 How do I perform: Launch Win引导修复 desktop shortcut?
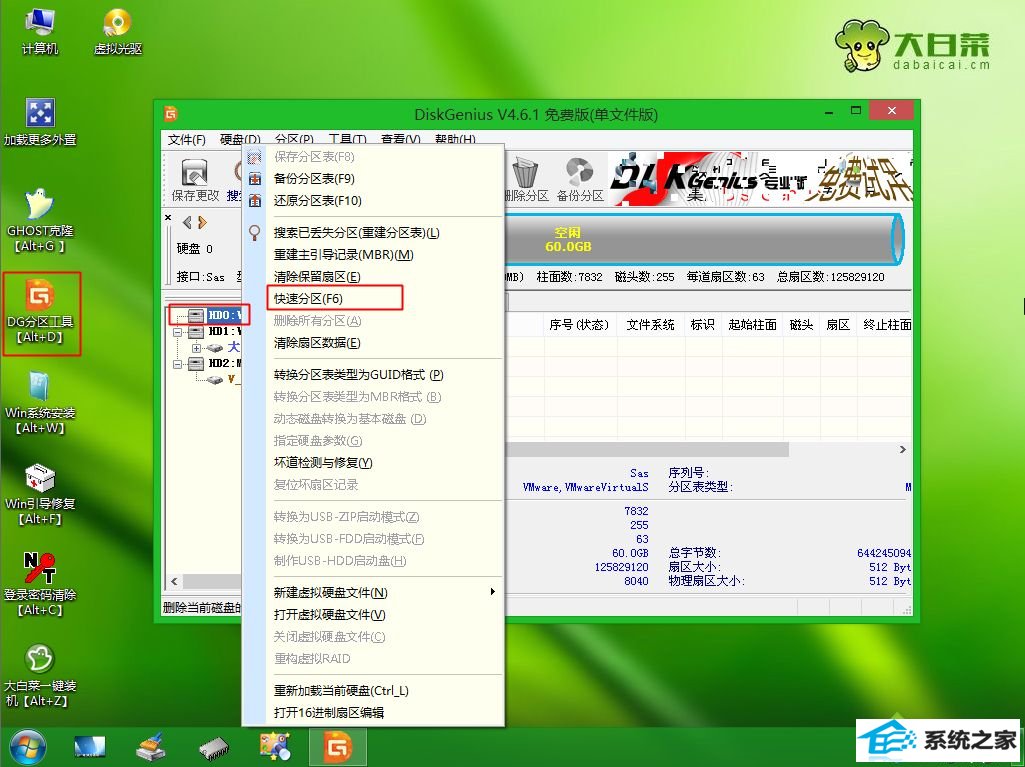point(40,494)
